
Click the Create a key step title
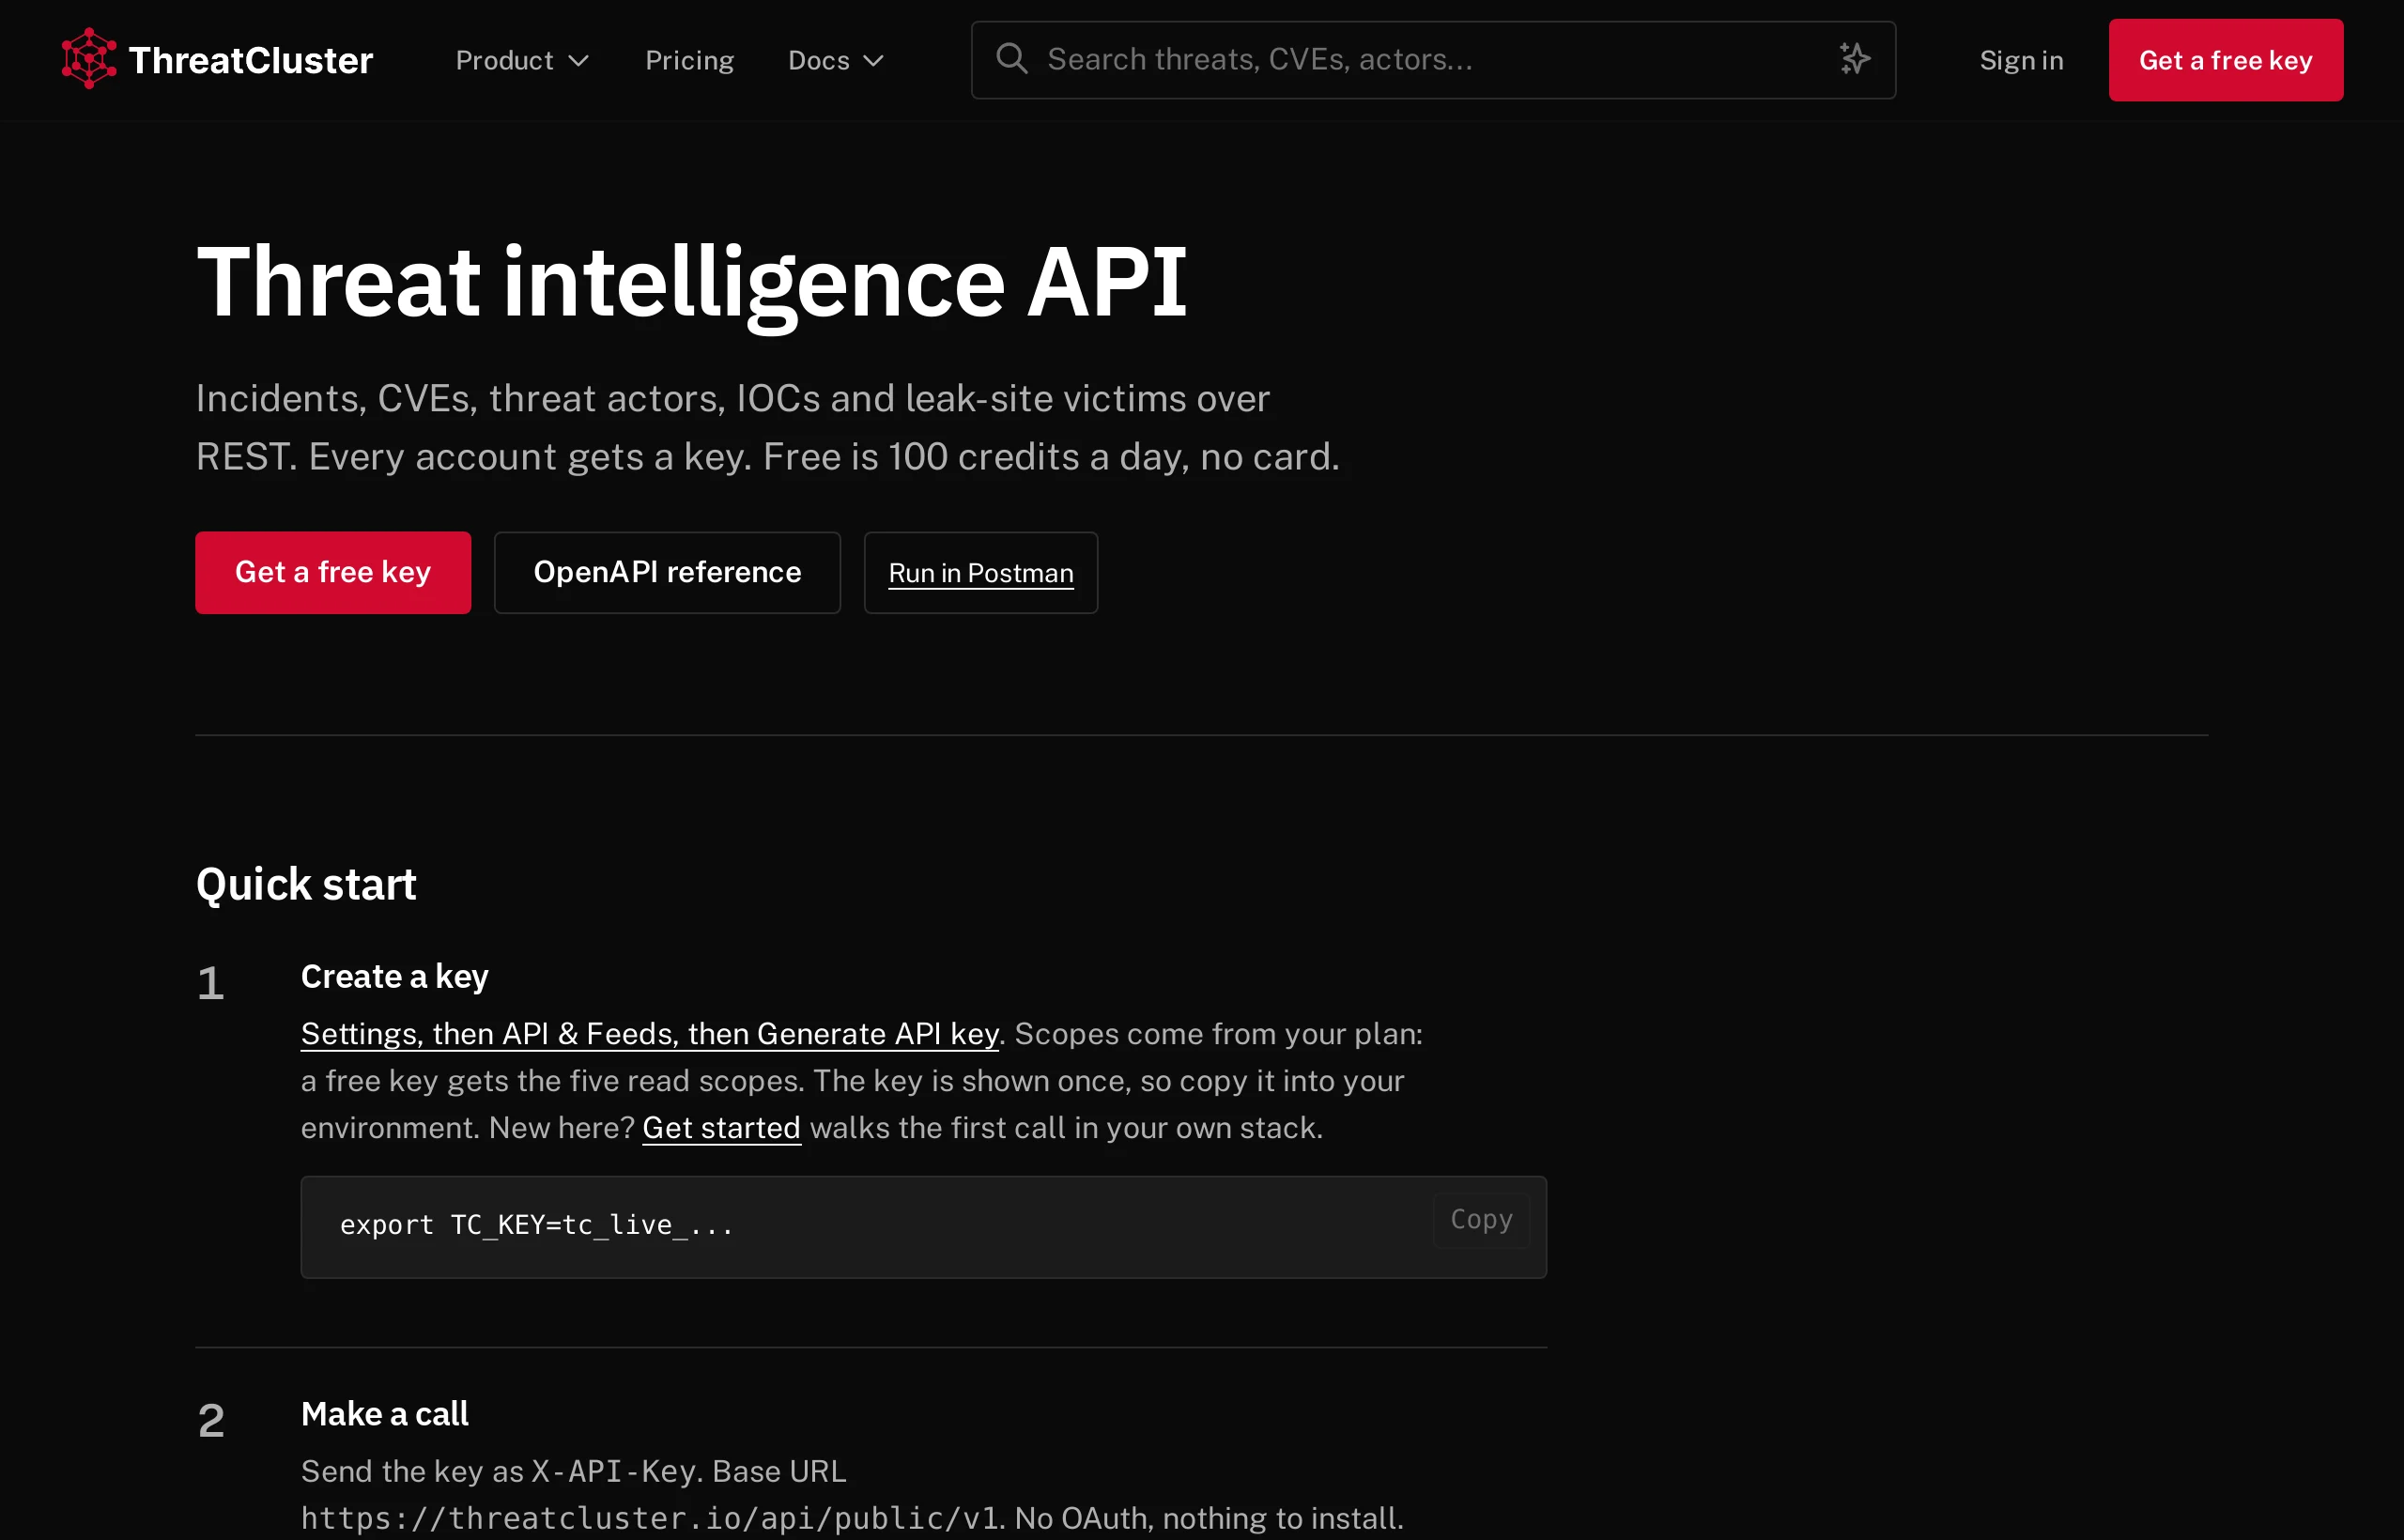[x=394, y=976]
